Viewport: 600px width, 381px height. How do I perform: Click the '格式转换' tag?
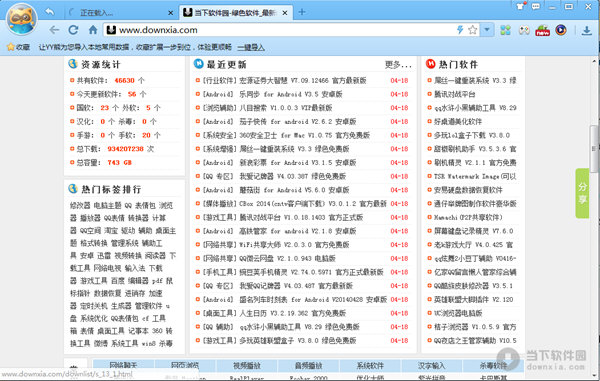94,243
